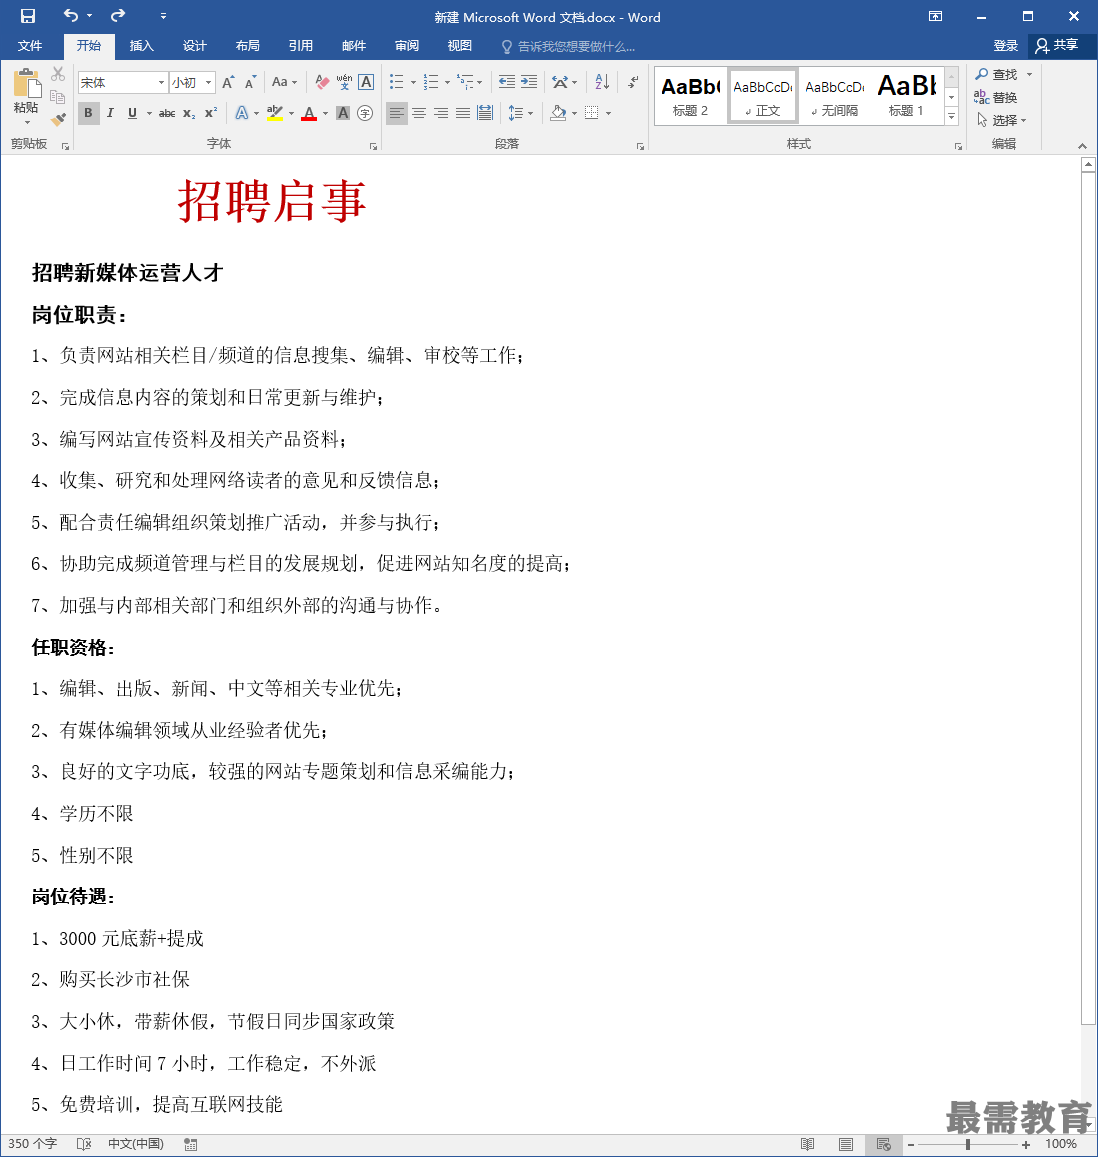Apply character border icon
1098x1157 pixels.
366,82
